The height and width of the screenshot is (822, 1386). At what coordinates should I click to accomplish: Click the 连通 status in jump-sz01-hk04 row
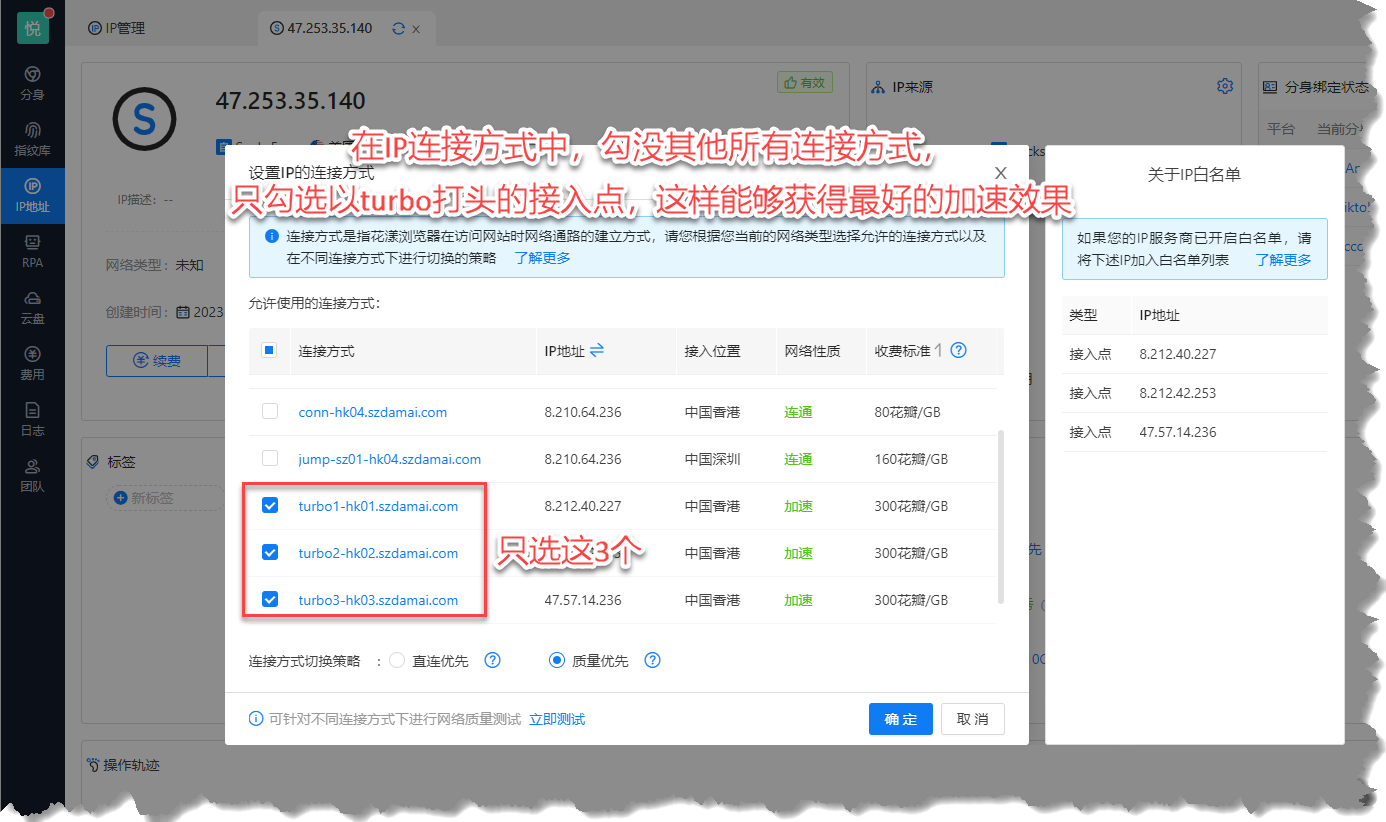coord(798,459)
